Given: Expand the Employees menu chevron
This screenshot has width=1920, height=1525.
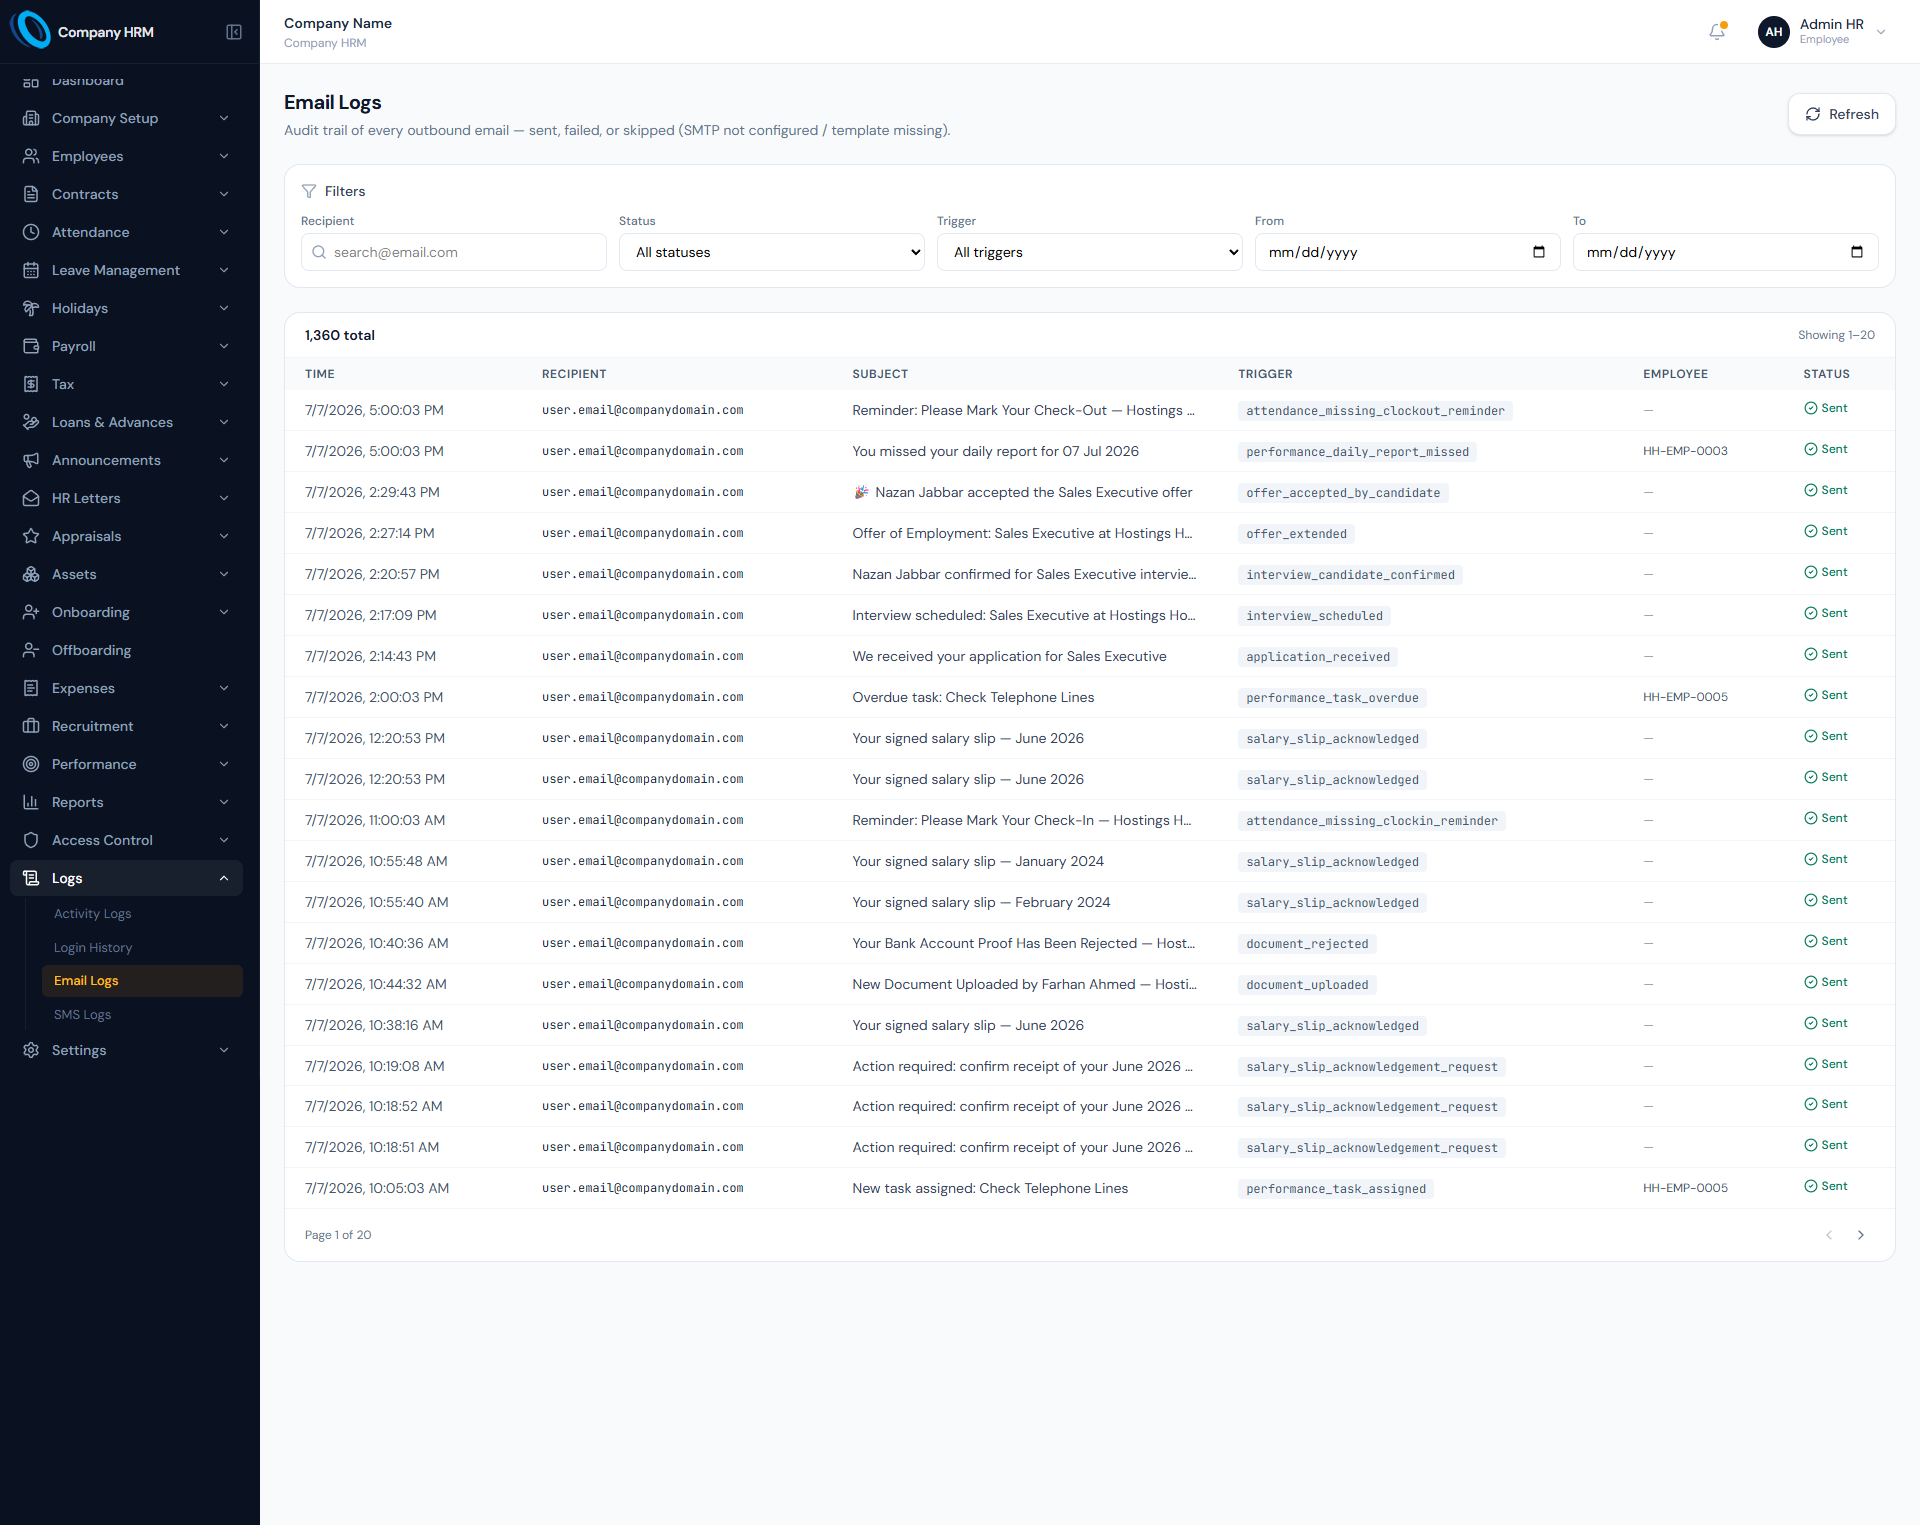Looking at the screenshot, I should (x=224, y=156).
